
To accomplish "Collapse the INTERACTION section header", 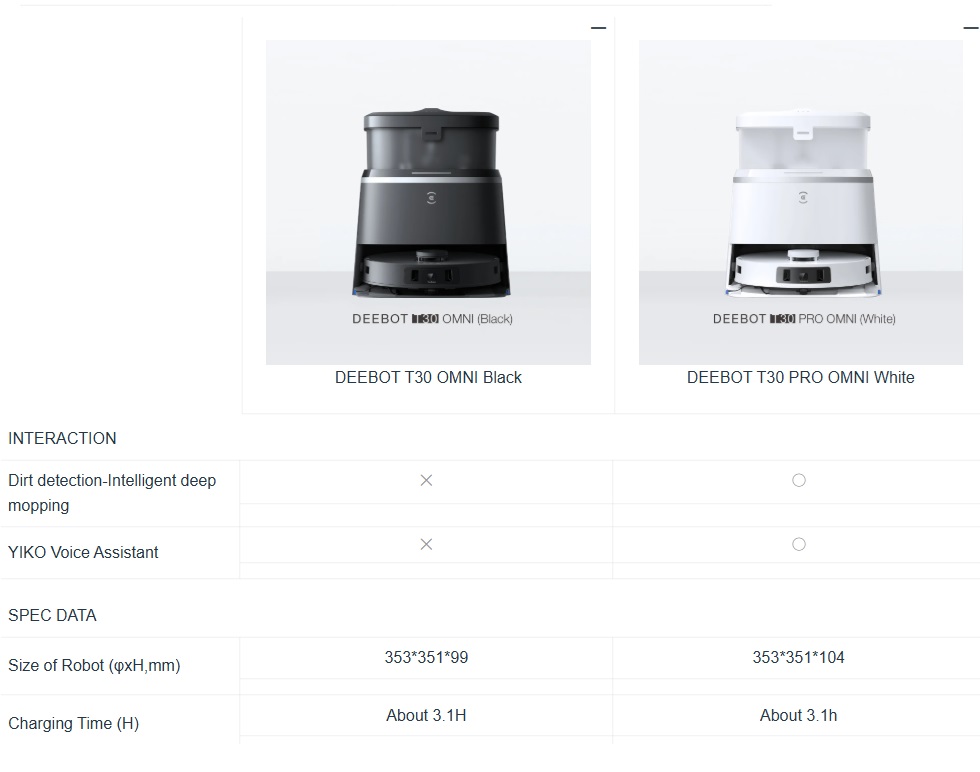I will tap(62, 438).
